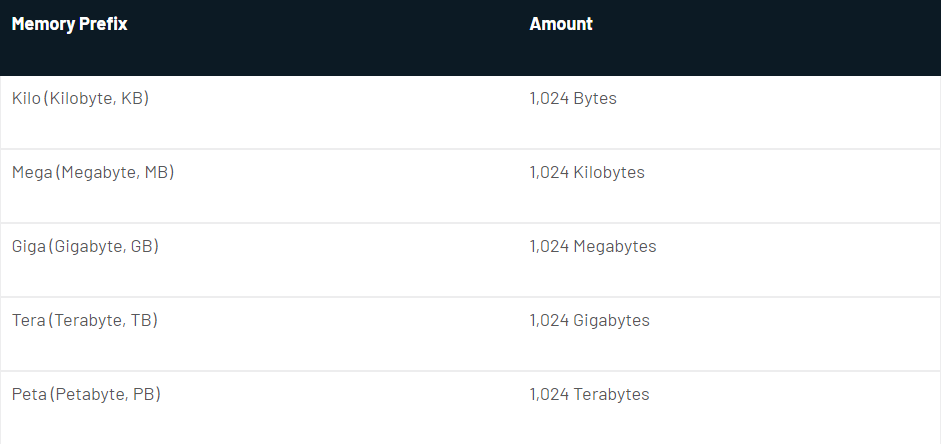Click the GB abbreviation in the Giga row

(x=142, y=247)
